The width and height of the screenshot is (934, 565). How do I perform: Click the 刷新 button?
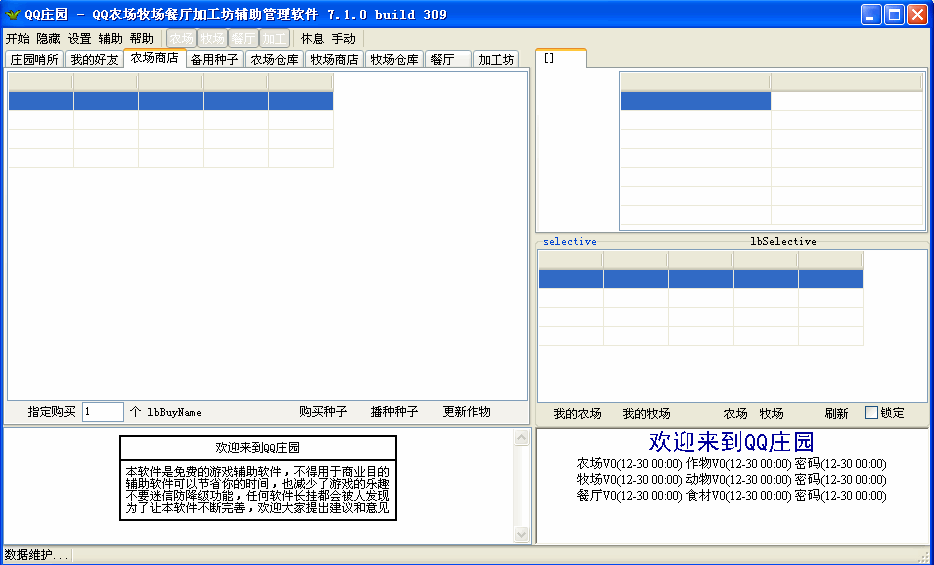tap(836, 413)
